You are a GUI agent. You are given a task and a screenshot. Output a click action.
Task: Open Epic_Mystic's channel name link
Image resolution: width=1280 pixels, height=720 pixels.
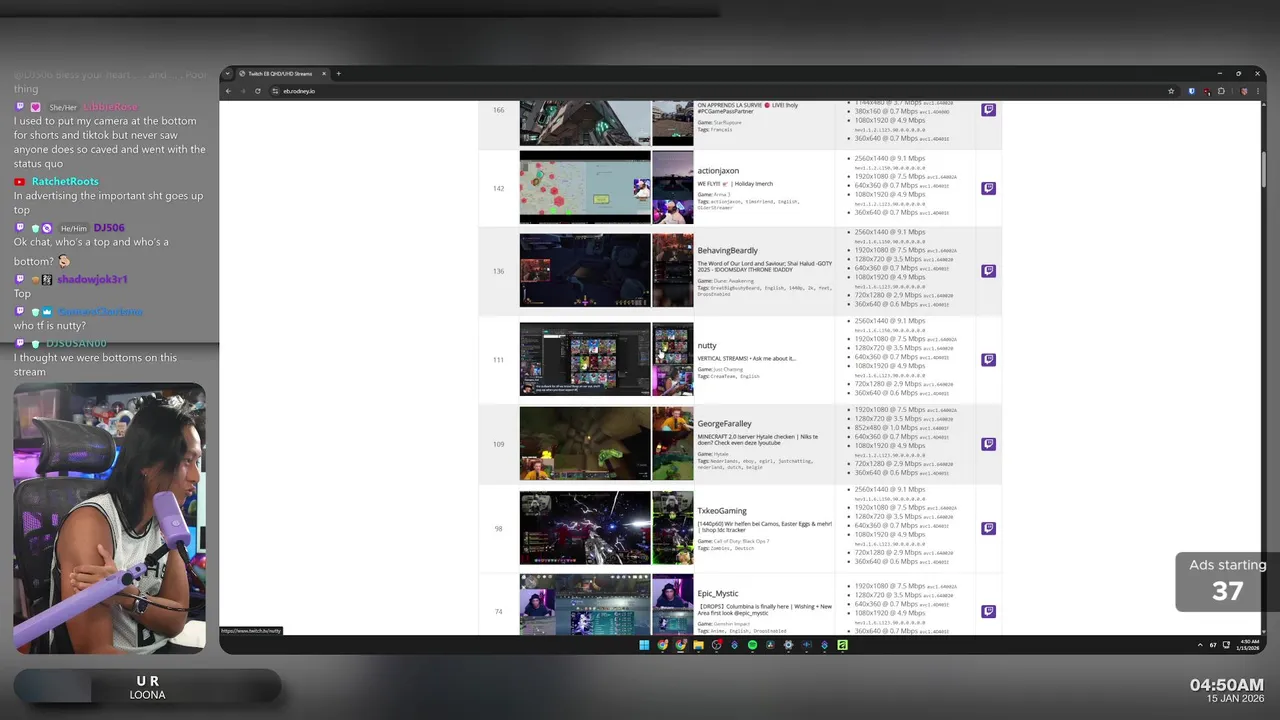click(x=718, y=594)
